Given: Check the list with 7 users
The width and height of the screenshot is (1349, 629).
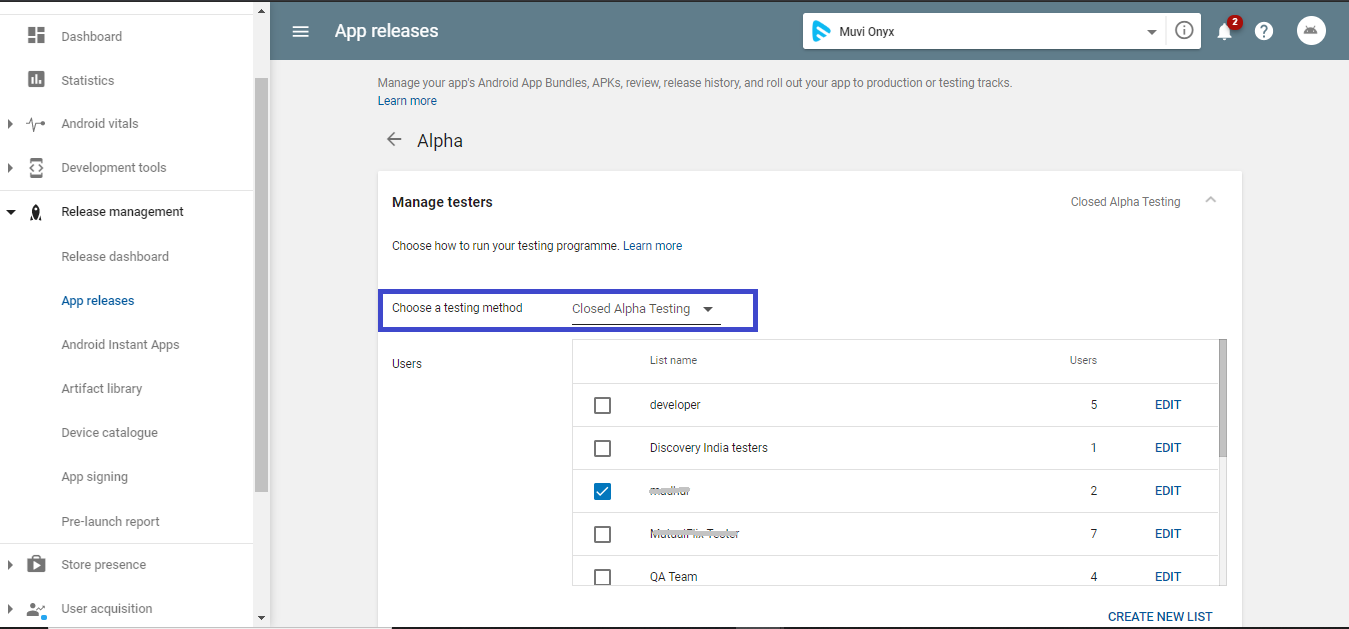Looking at the screenshot, I should [x=602, y=534].
